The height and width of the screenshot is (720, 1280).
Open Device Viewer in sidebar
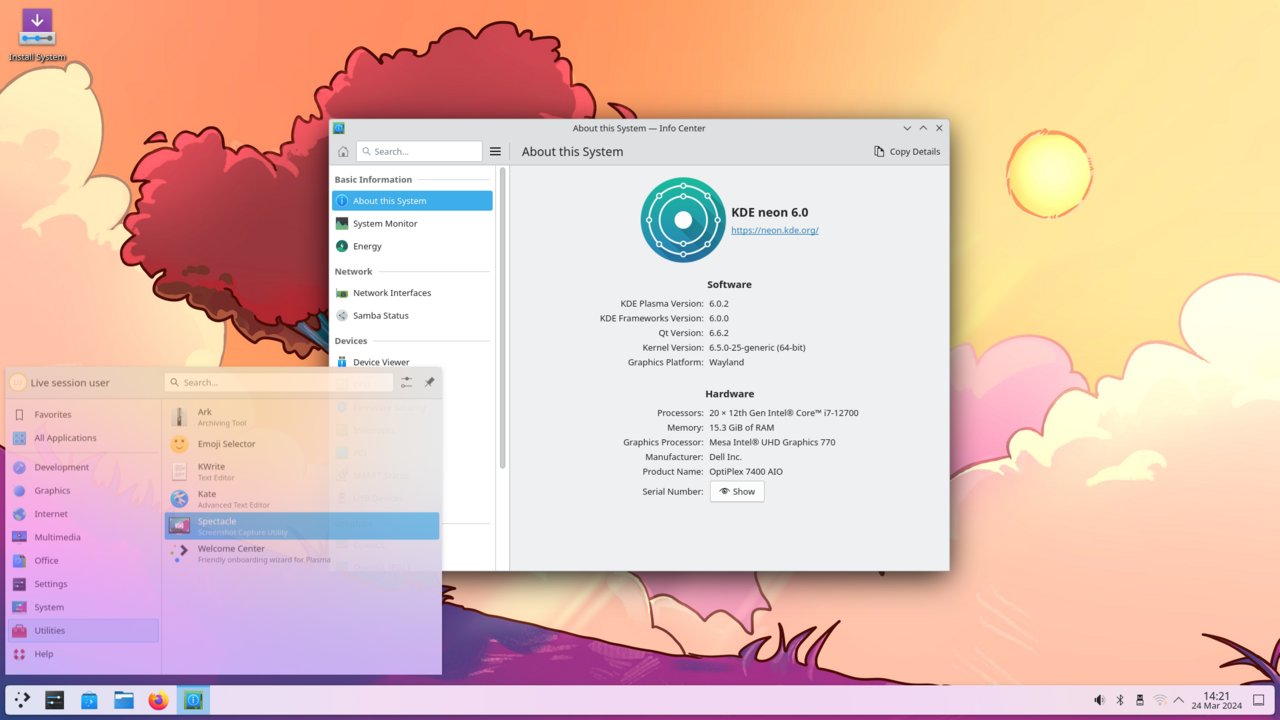click(412, 362)
